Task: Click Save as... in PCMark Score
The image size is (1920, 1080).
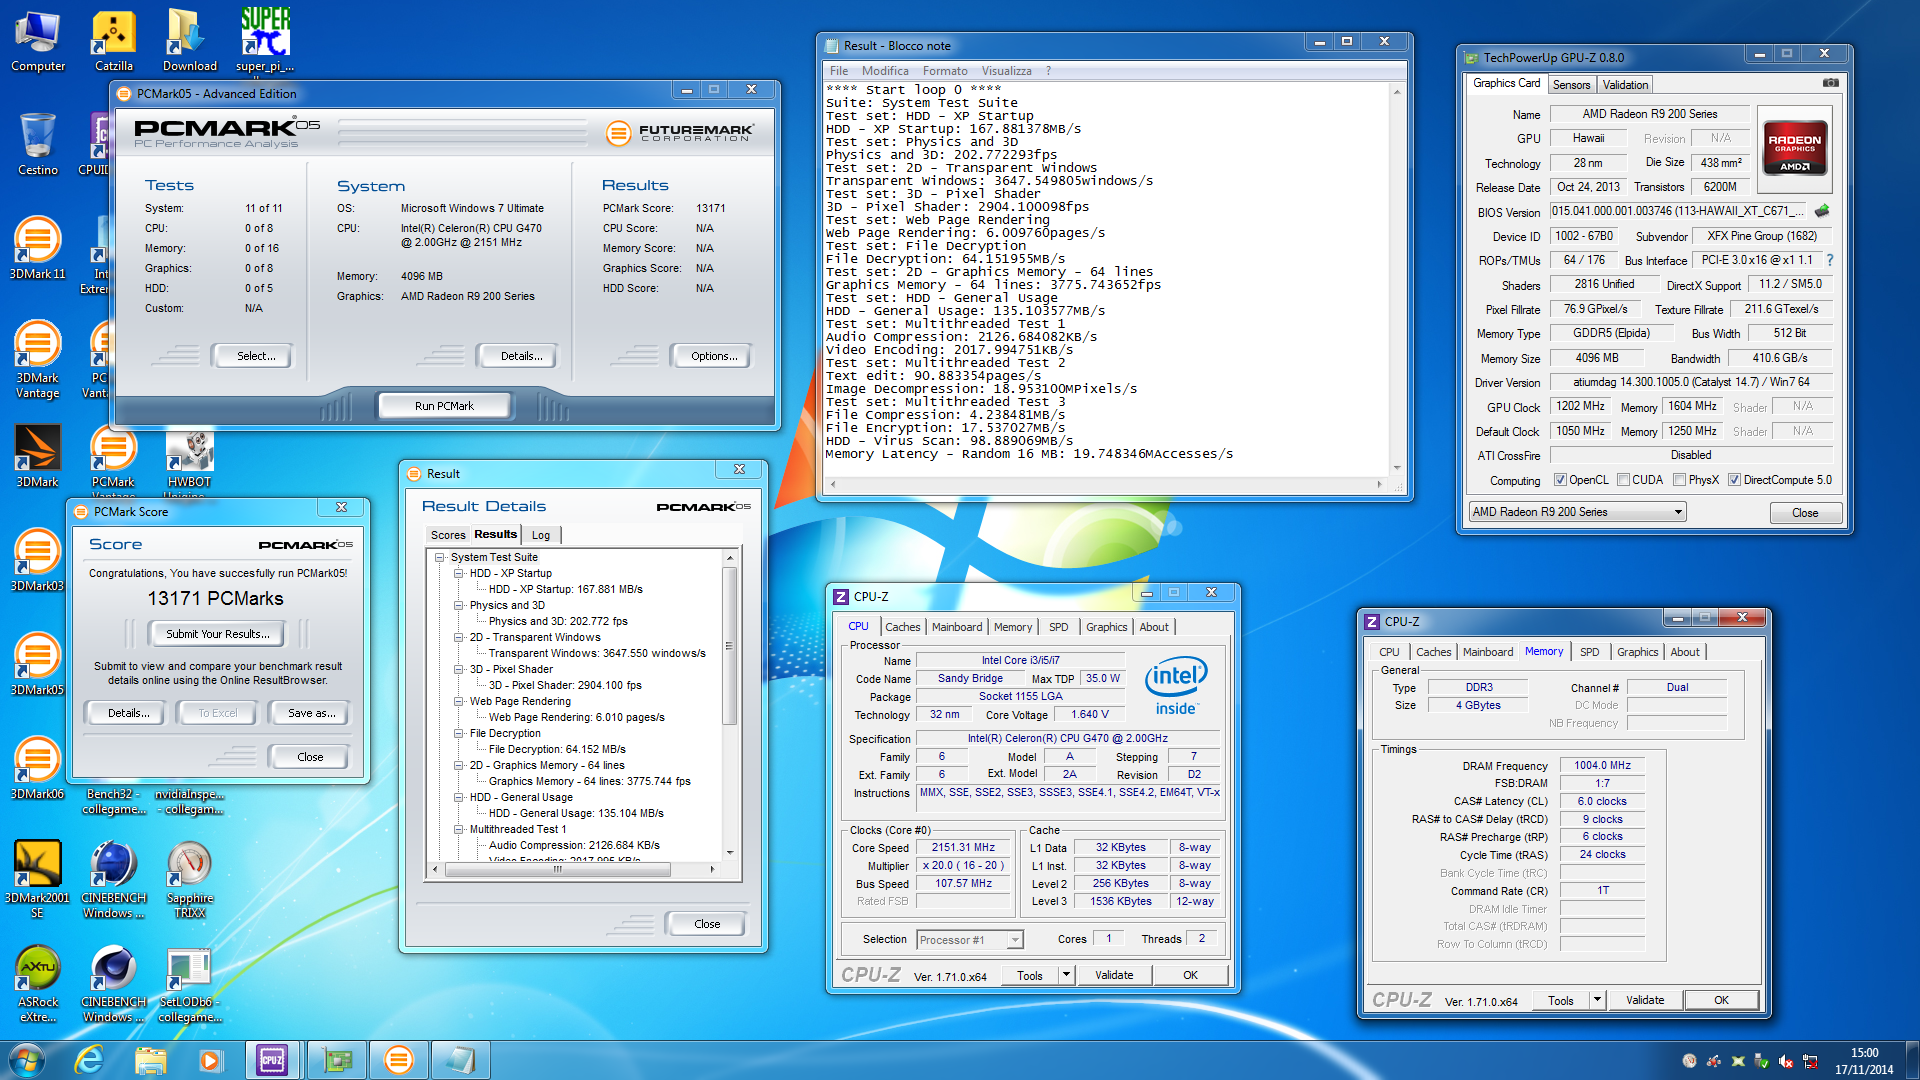Action: (x=311, y=713)
